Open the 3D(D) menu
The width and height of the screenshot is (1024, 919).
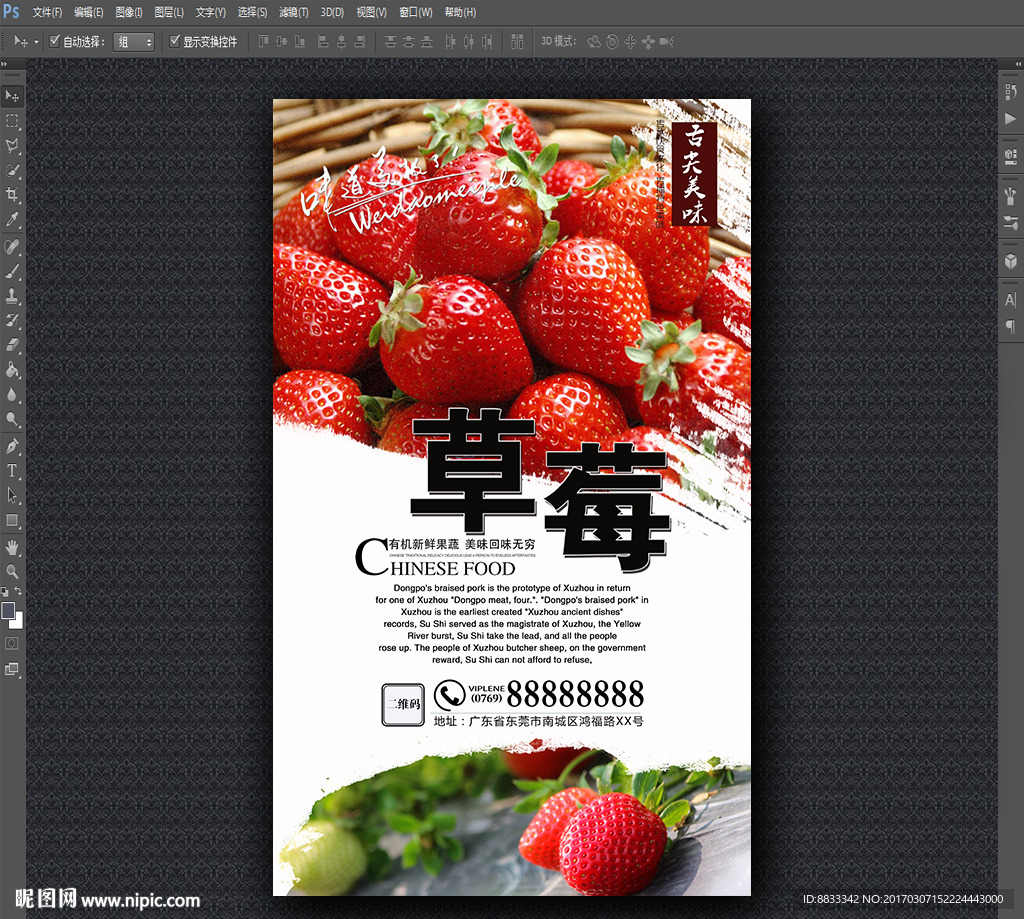332,12
